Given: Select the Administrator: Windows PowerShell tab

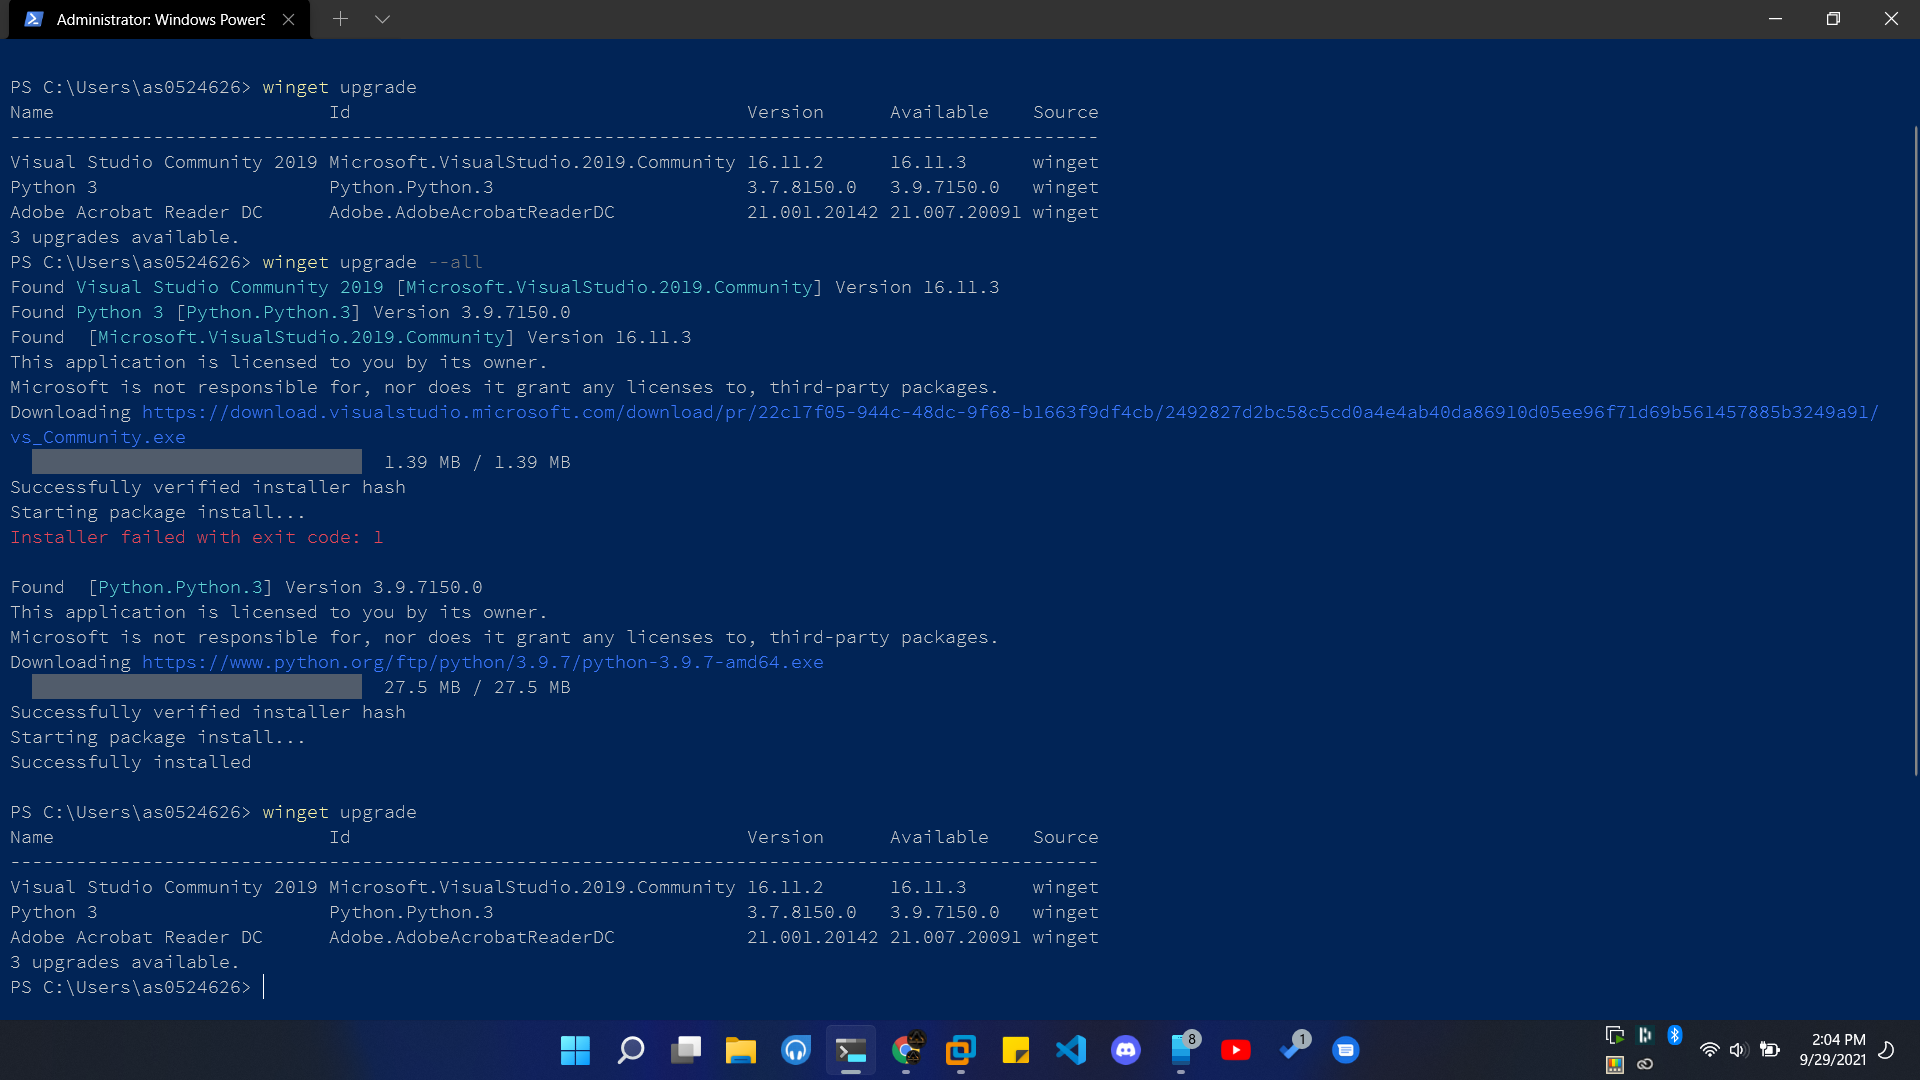Looking at the screenshot, I should 160,19.
